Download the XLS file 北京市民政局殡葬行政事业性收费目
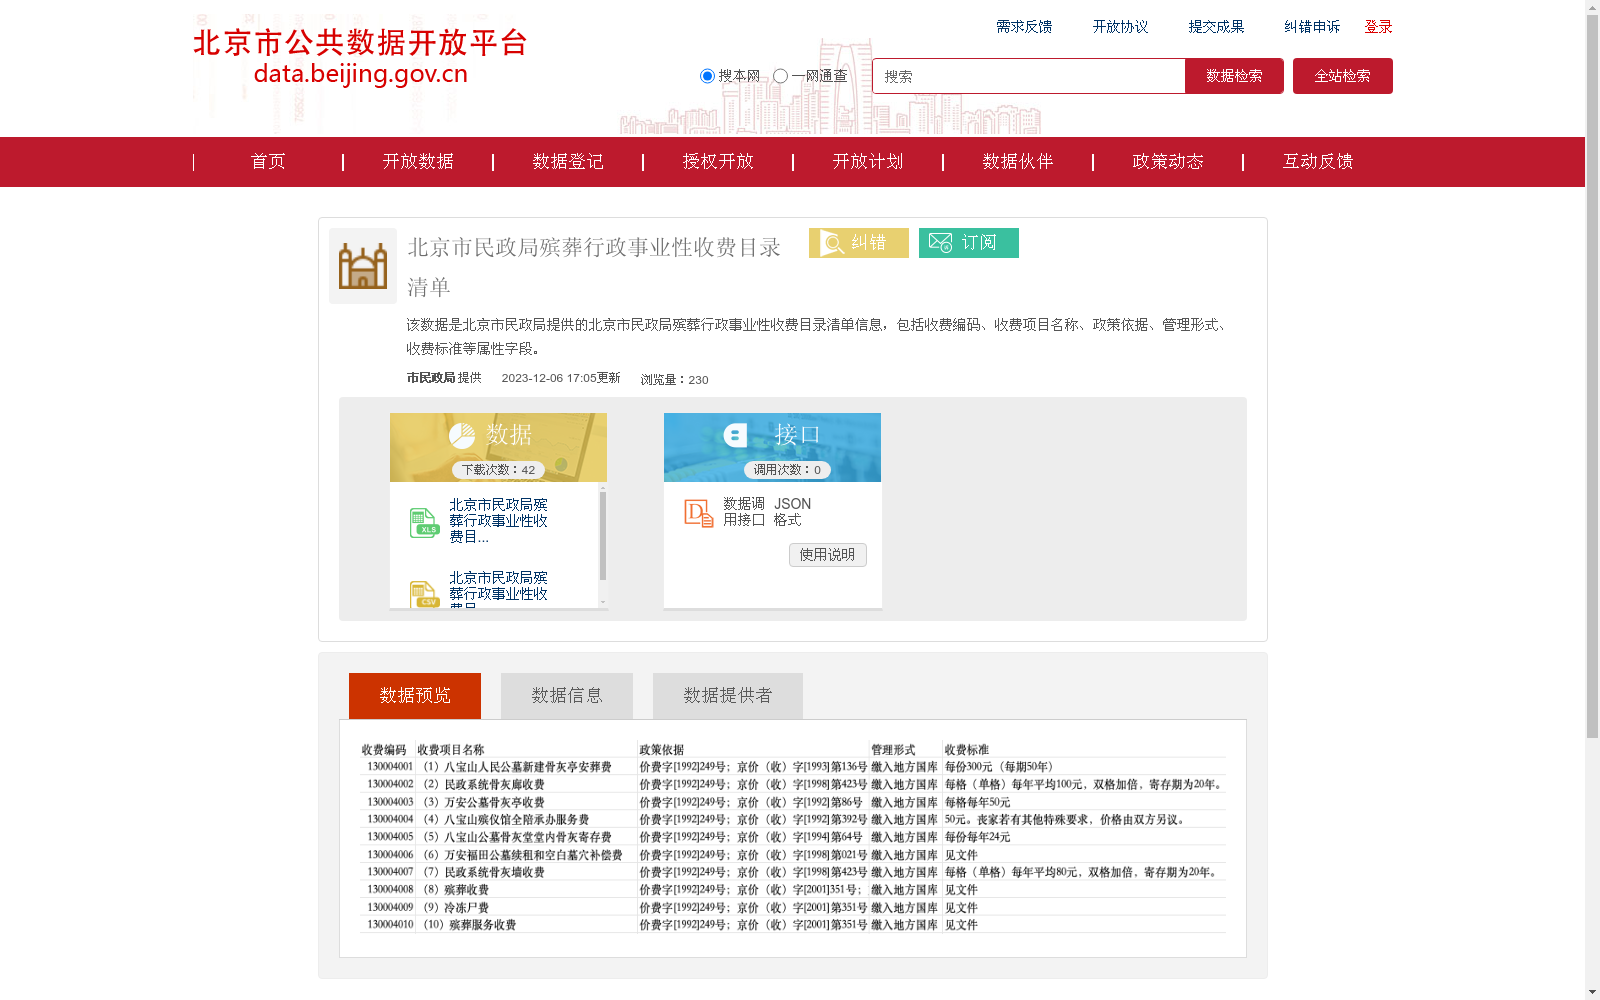This screenshot has width=1600, height=1000. click(498, 521)
